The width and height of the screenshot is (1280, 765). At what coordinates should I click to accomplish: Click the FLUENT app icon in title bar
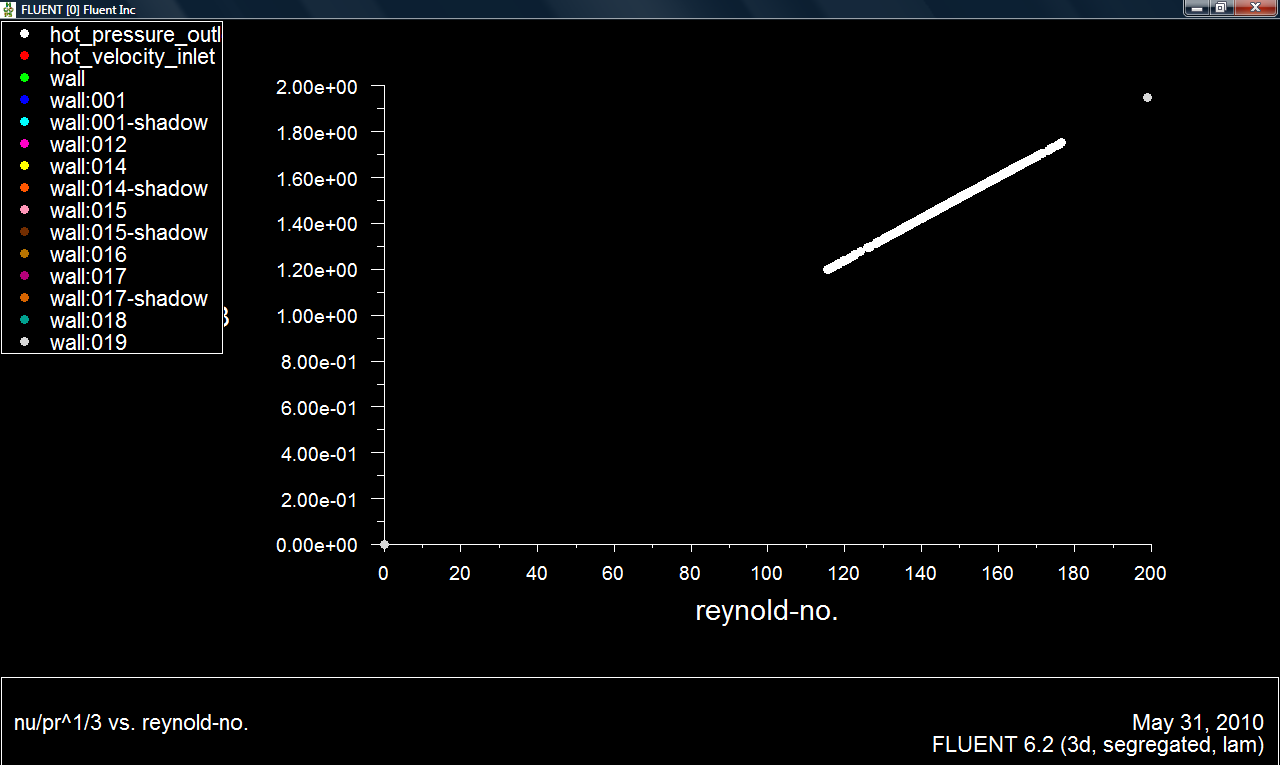click(x=9, y=9)
